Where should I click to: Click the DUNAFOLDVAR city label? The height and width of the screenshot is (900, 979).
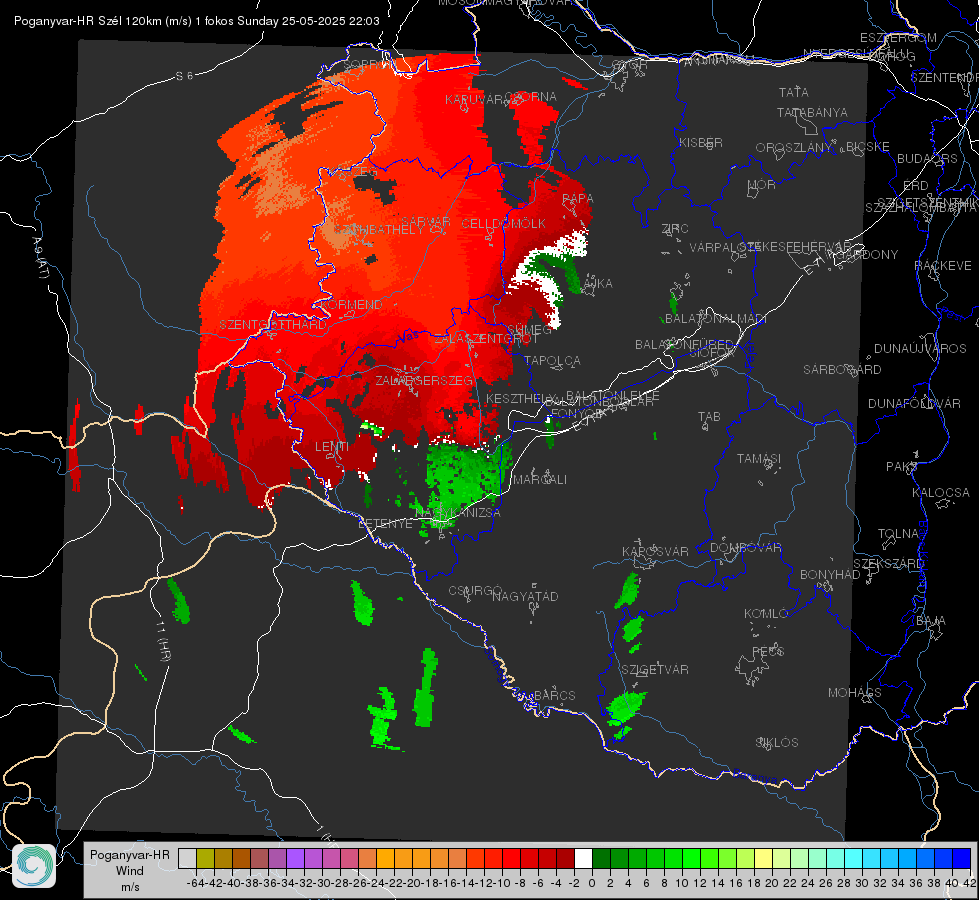tap(914, 404)
